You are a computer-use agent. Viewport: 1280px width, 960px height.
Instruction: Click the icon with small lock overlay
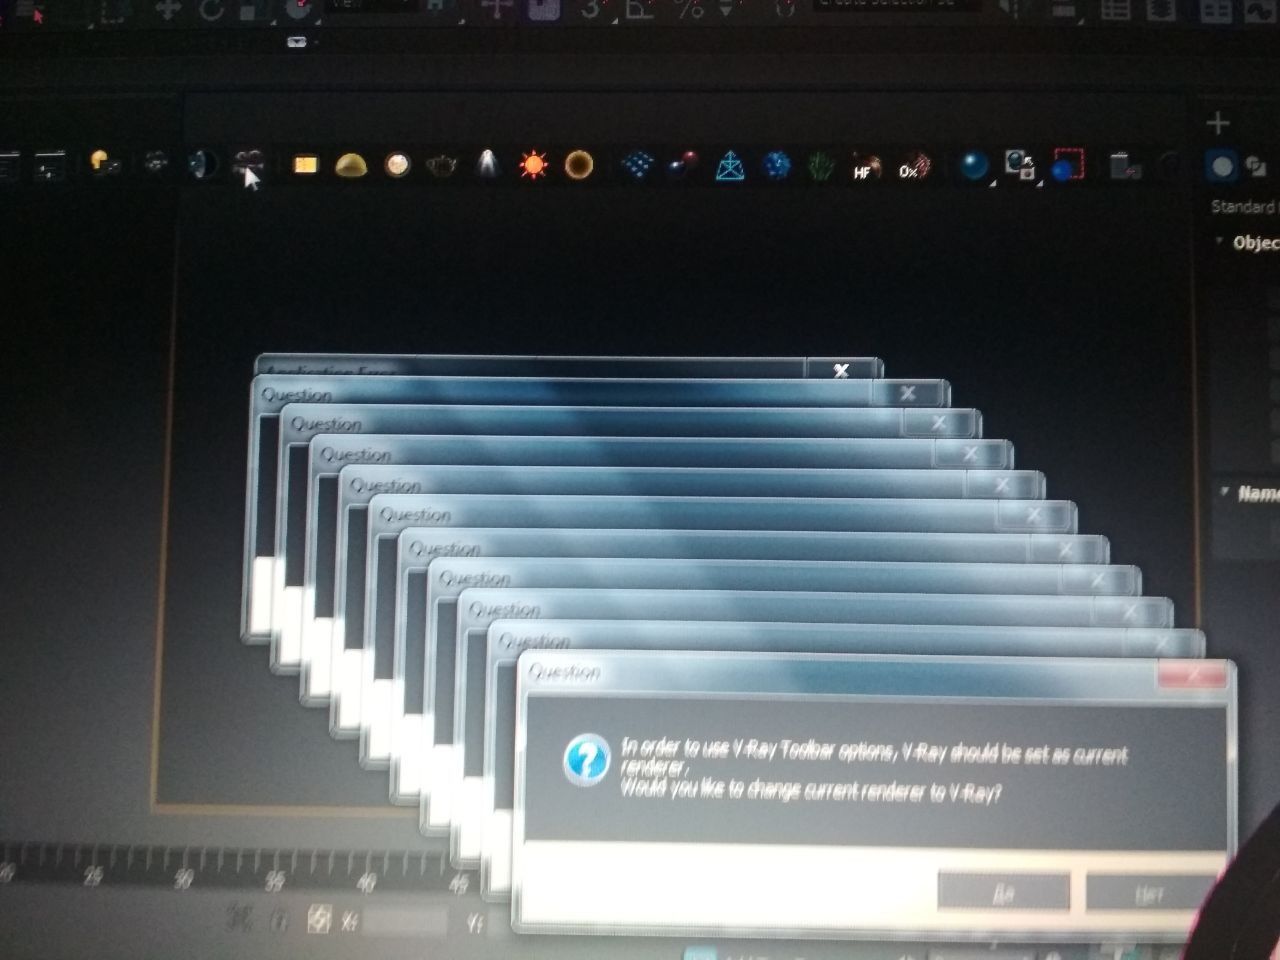(x=1020, y=165)
